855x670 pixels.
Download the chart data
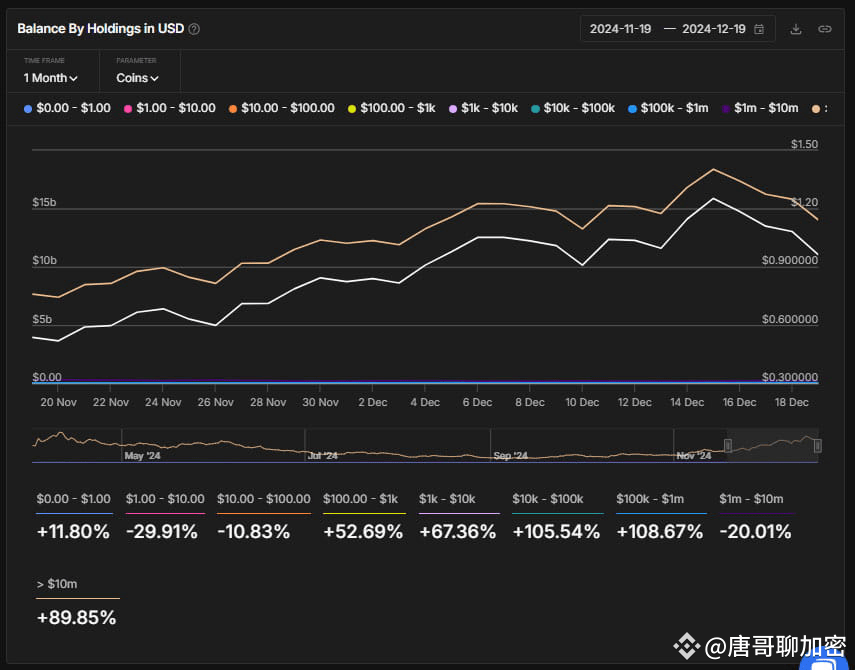pyautogui.click(x=796, y=29)
